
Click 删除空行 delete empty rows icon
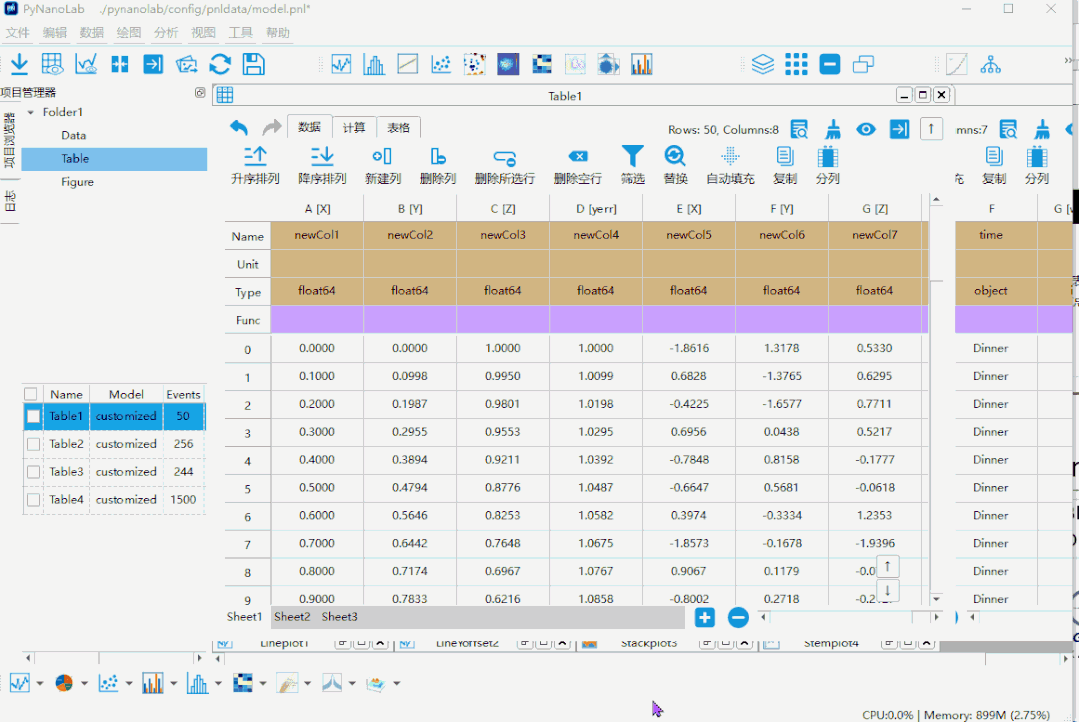(578, 157)
